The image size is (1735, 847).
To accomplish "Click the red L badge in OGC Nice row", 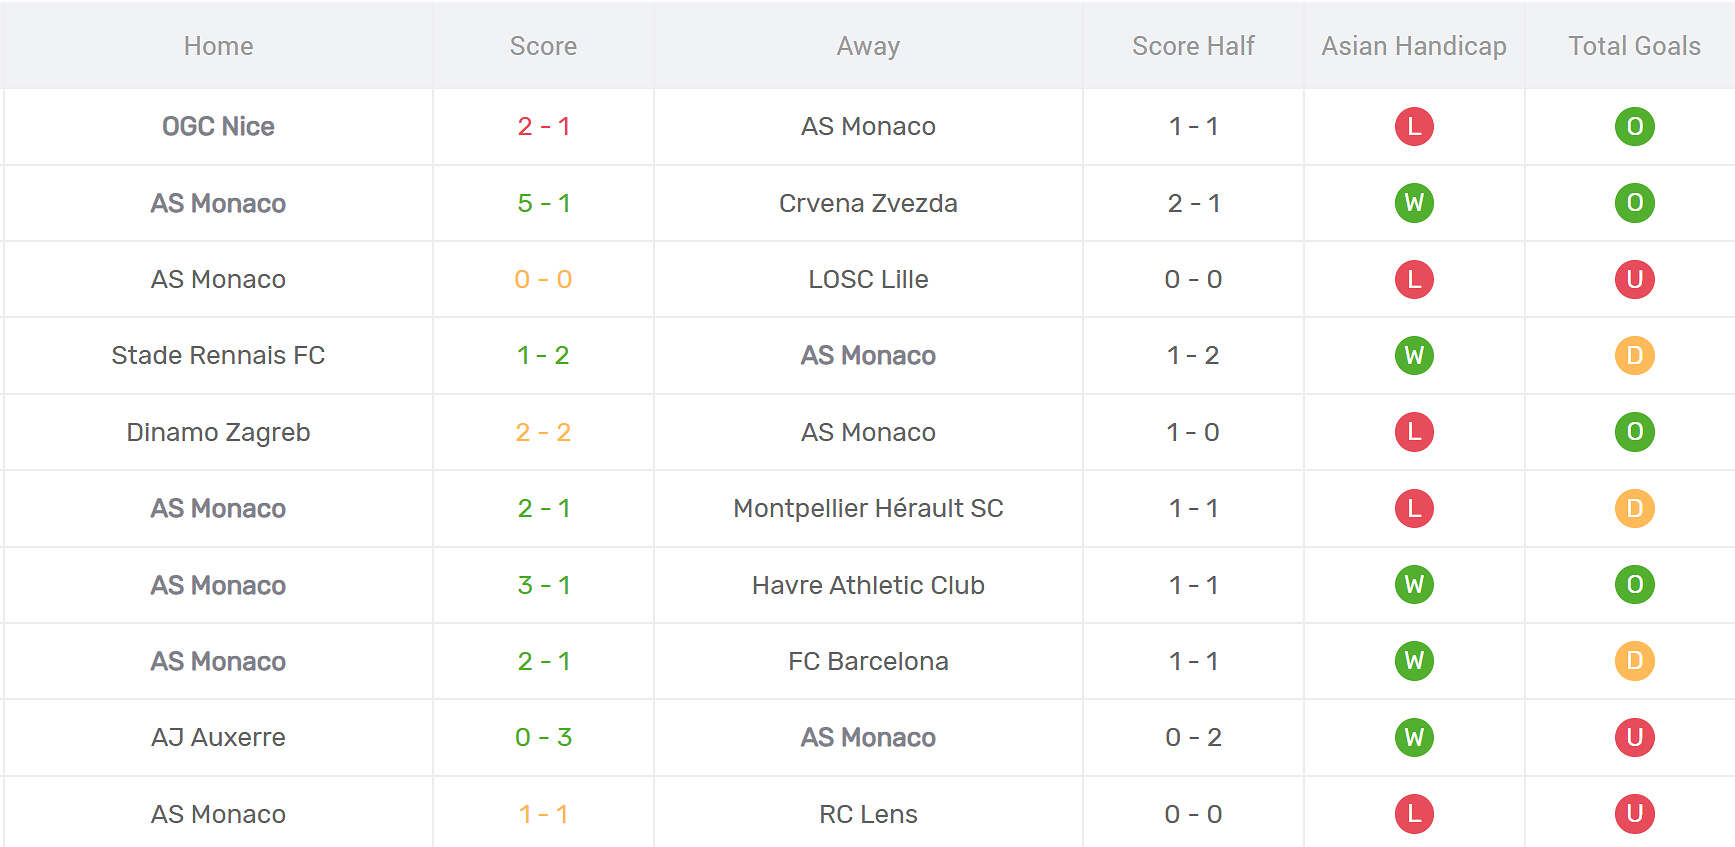I will click(1414, 126).
